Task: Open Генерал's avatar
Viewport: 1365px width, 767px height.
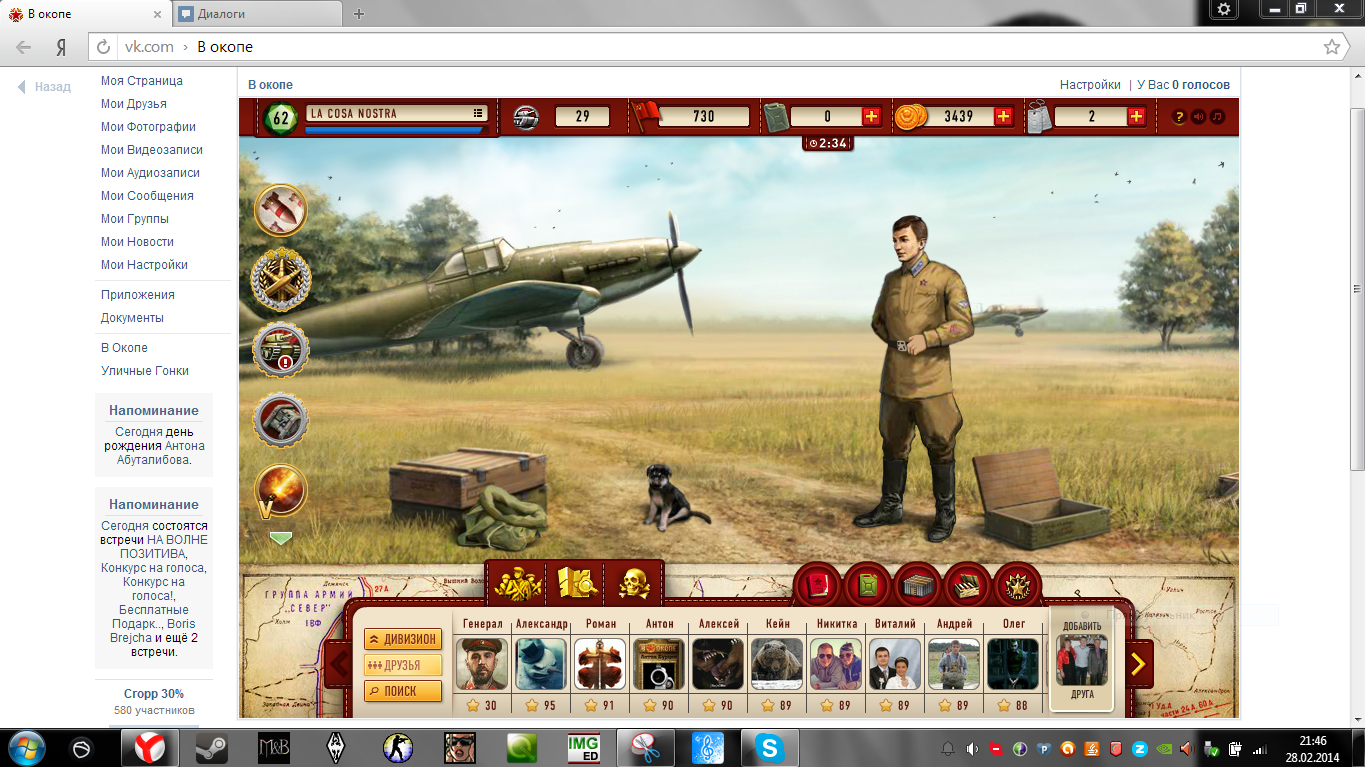Action: (482, 664)
